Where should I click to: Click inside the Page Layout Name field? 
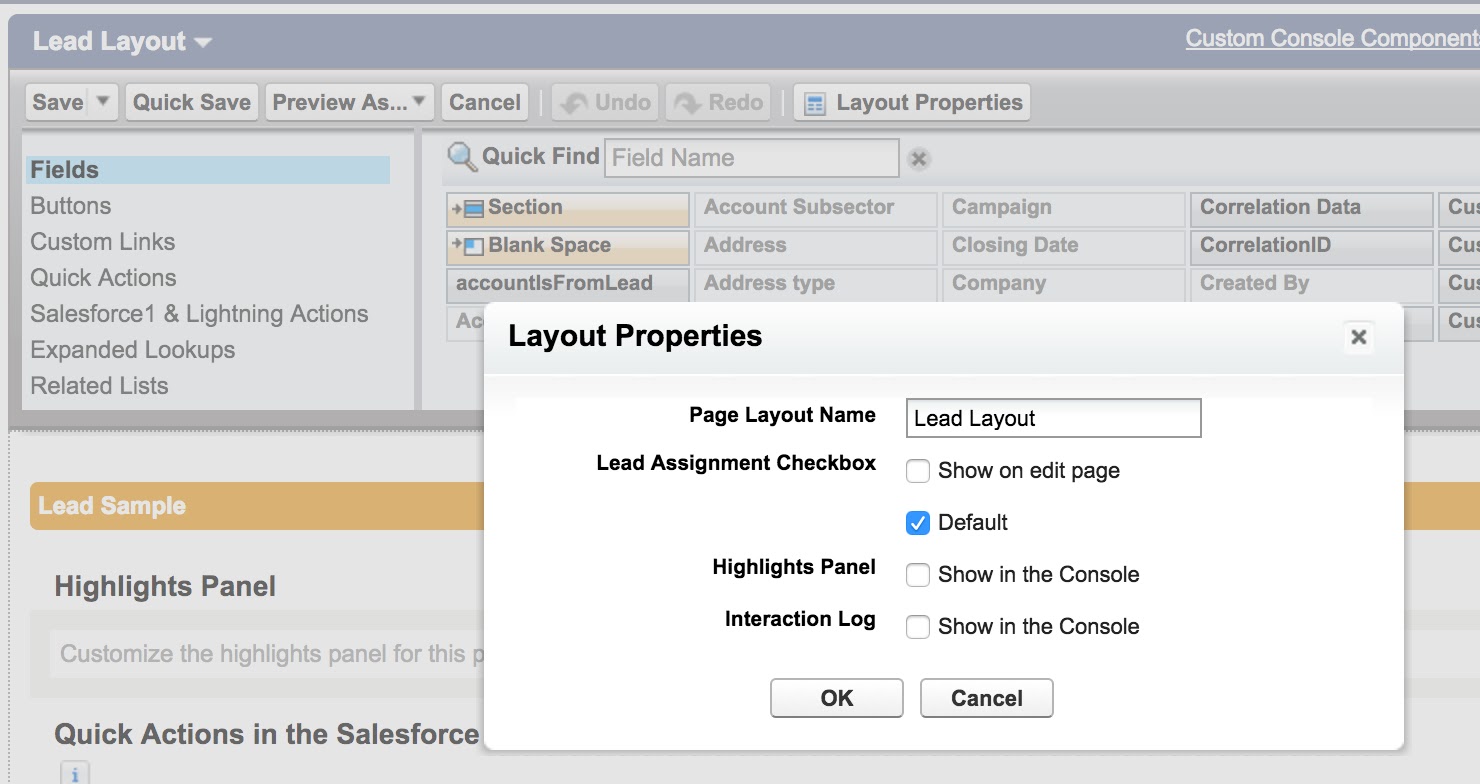pos(1053,418)
